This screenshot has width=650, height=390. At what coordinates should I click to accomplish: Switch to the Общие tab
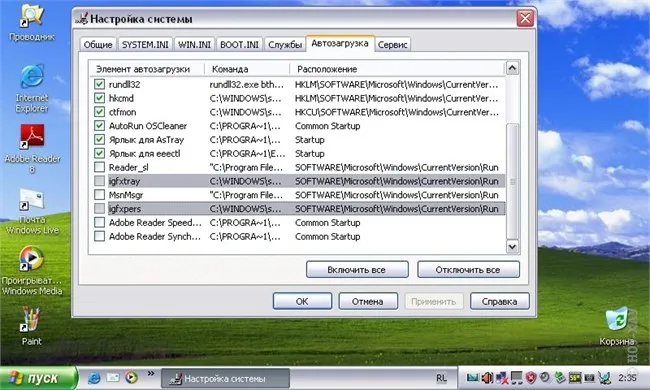(x=98, y=44)
